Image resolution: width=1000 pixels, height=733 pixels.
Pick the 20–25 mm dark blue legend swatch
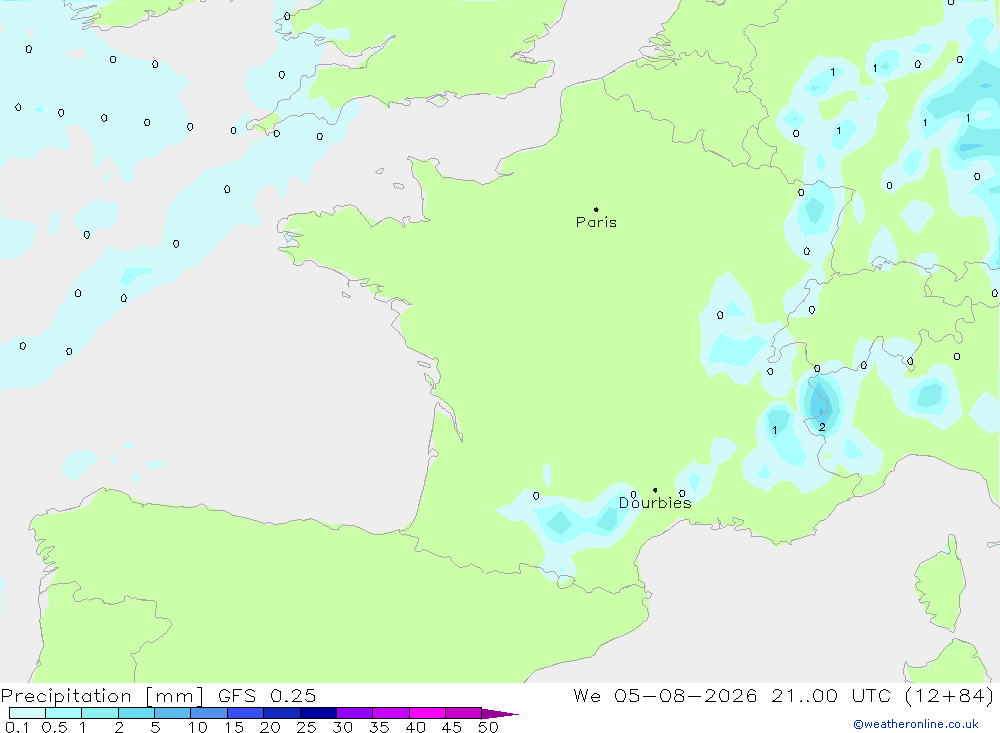click(x=281, y=713)
